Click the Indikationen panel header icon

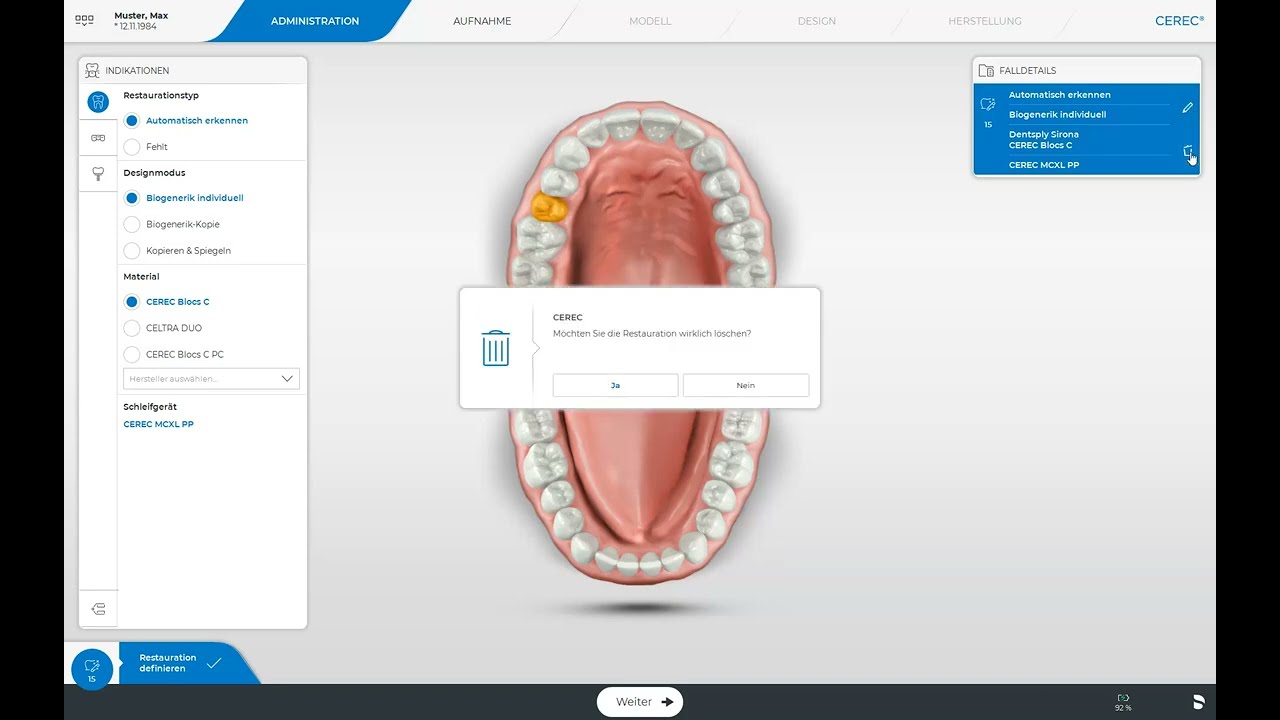click(x=92, y=71)
